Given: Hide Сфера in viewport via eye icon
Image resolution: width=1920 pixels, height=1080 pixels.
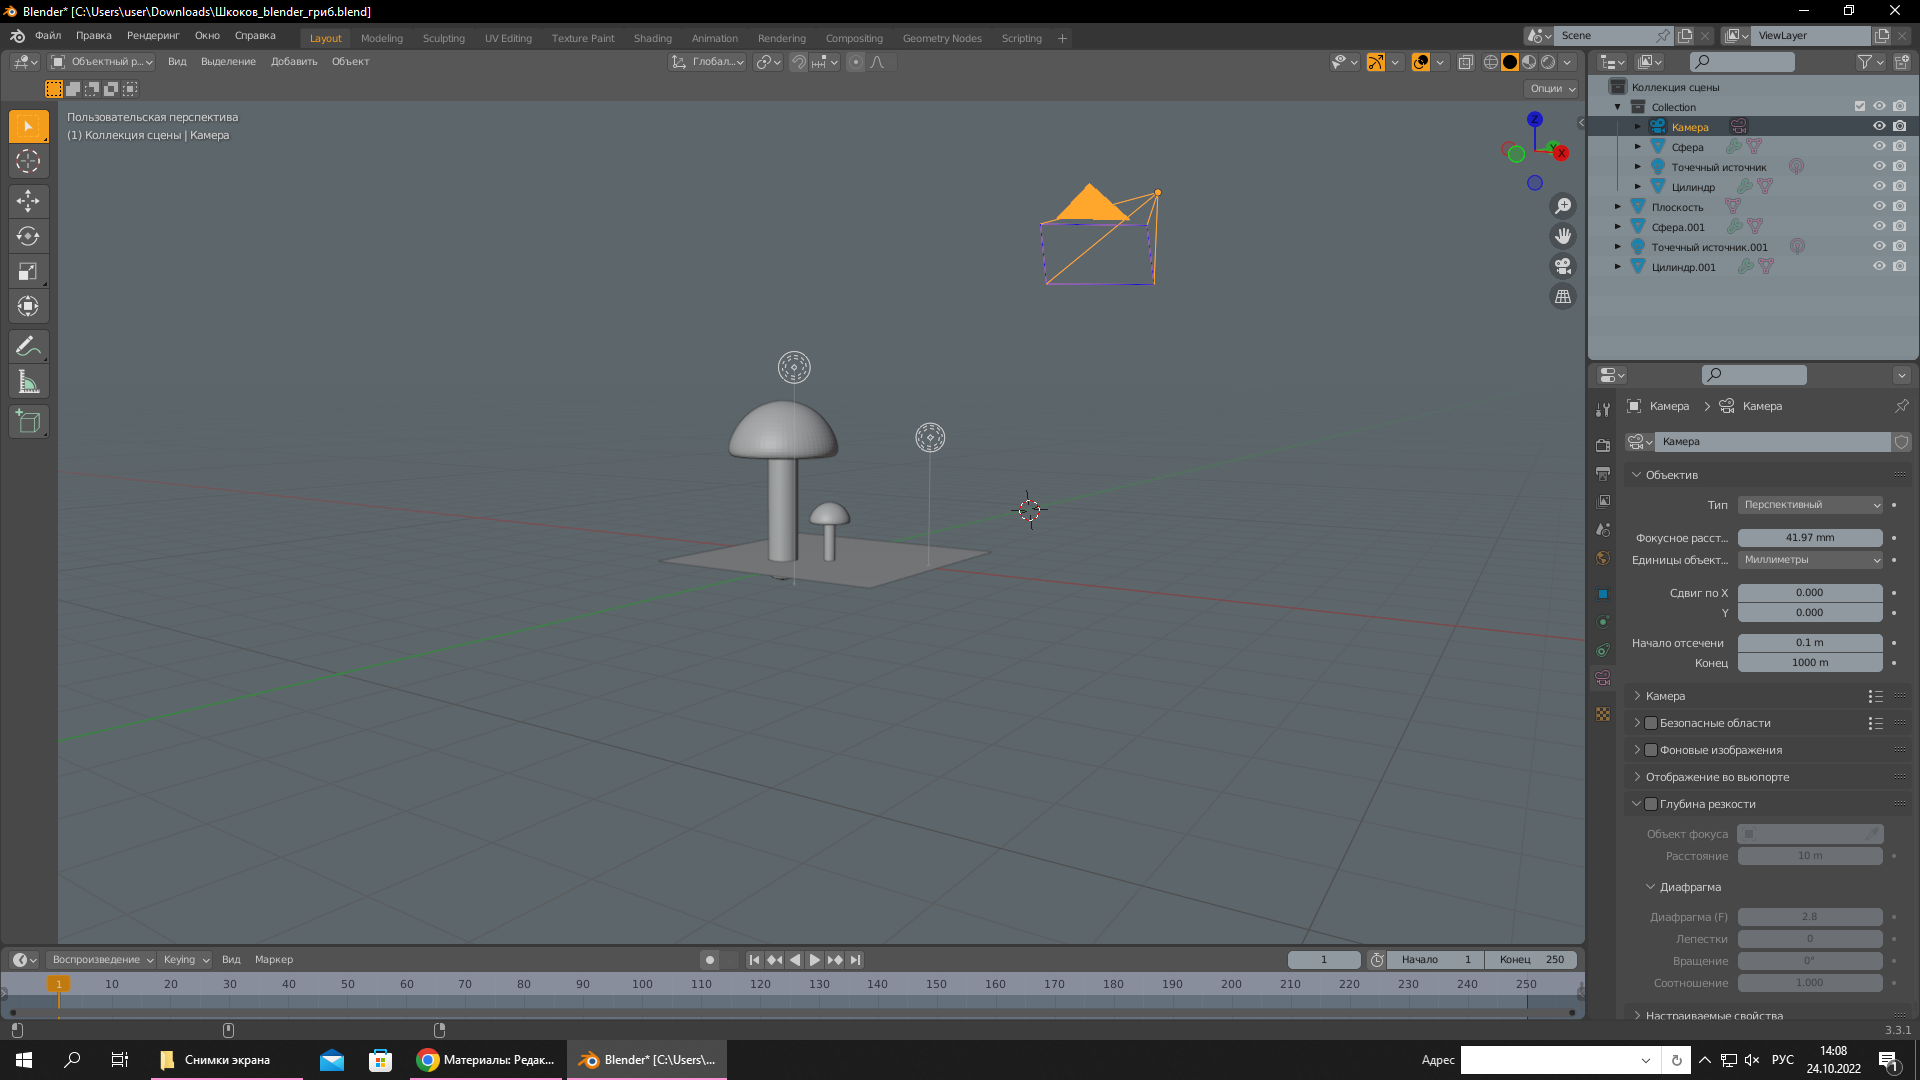Looking at the screenshot, I should [x=1879, y=146].
